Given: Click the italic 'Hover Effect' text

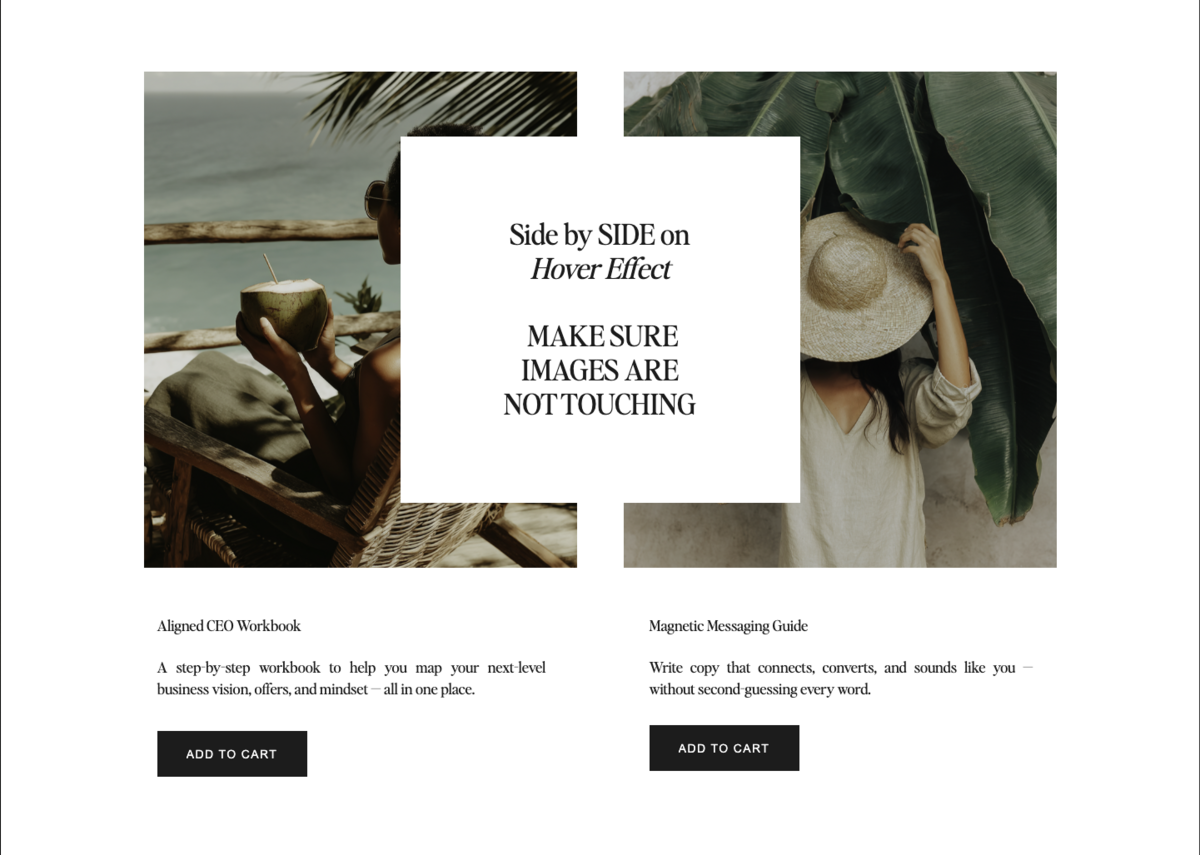Looking at the screenshot, I should [x=600, y=269].
